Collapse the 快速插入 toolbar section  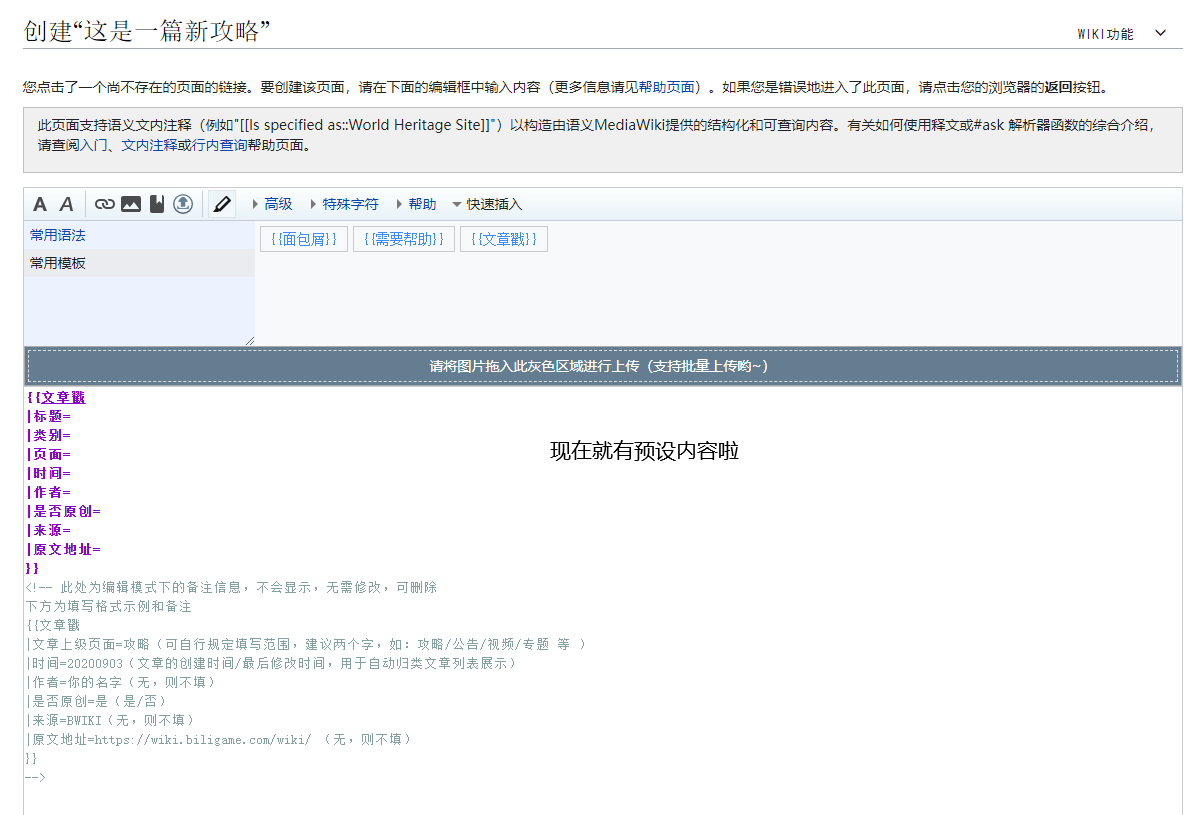pos(487,204)
